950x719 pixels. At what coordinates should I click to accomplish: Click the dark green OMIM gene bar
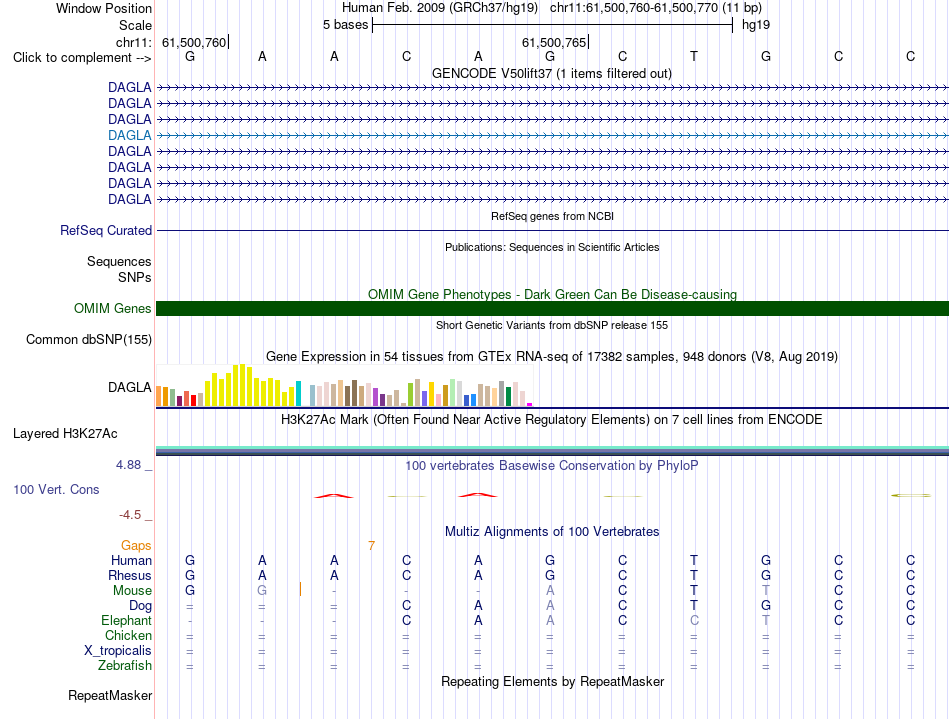pos(552,308)
